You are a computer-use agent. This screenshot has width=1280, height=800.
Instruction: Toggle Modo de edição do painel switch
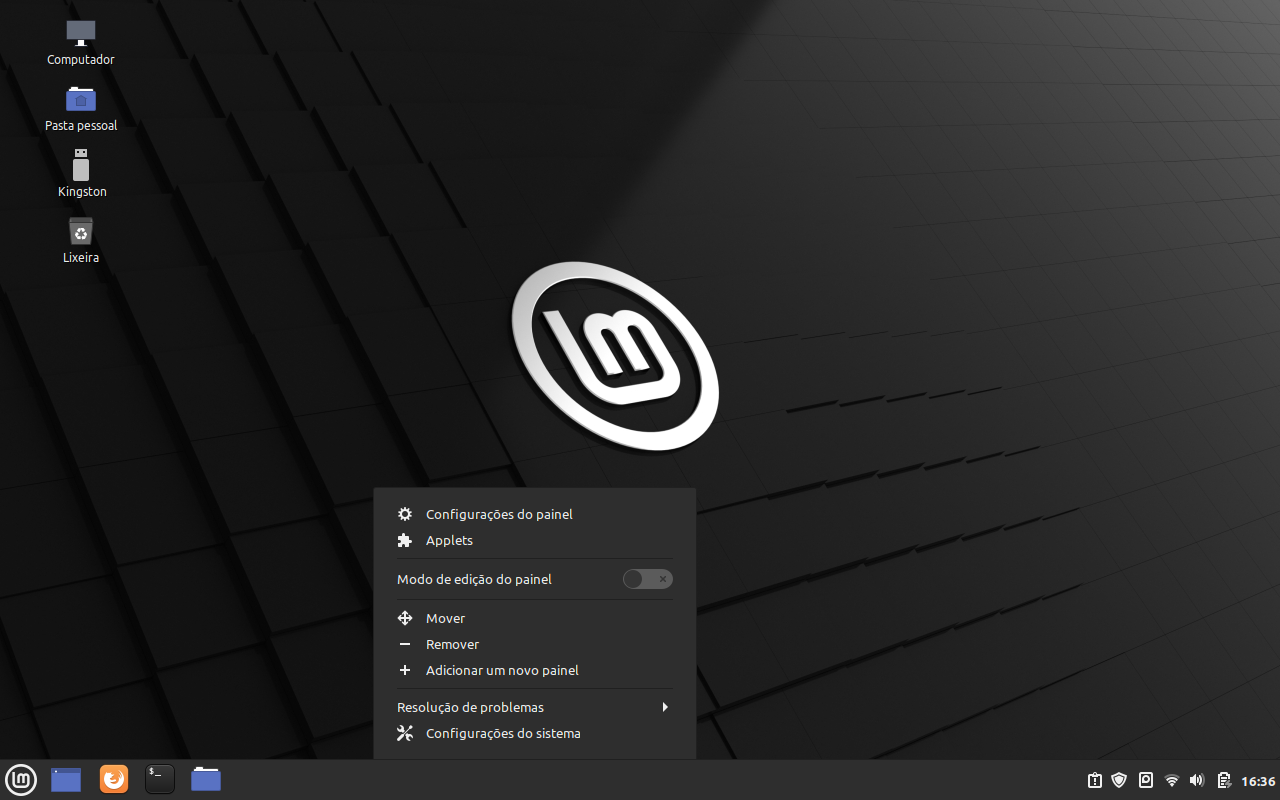click(647, 579)
